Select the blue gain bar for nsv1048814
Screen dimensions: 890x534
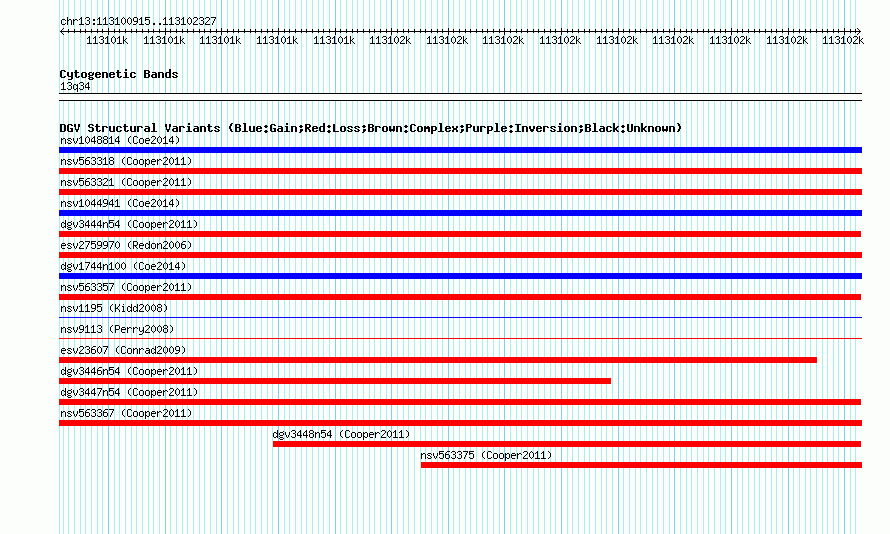coord(460,150)
